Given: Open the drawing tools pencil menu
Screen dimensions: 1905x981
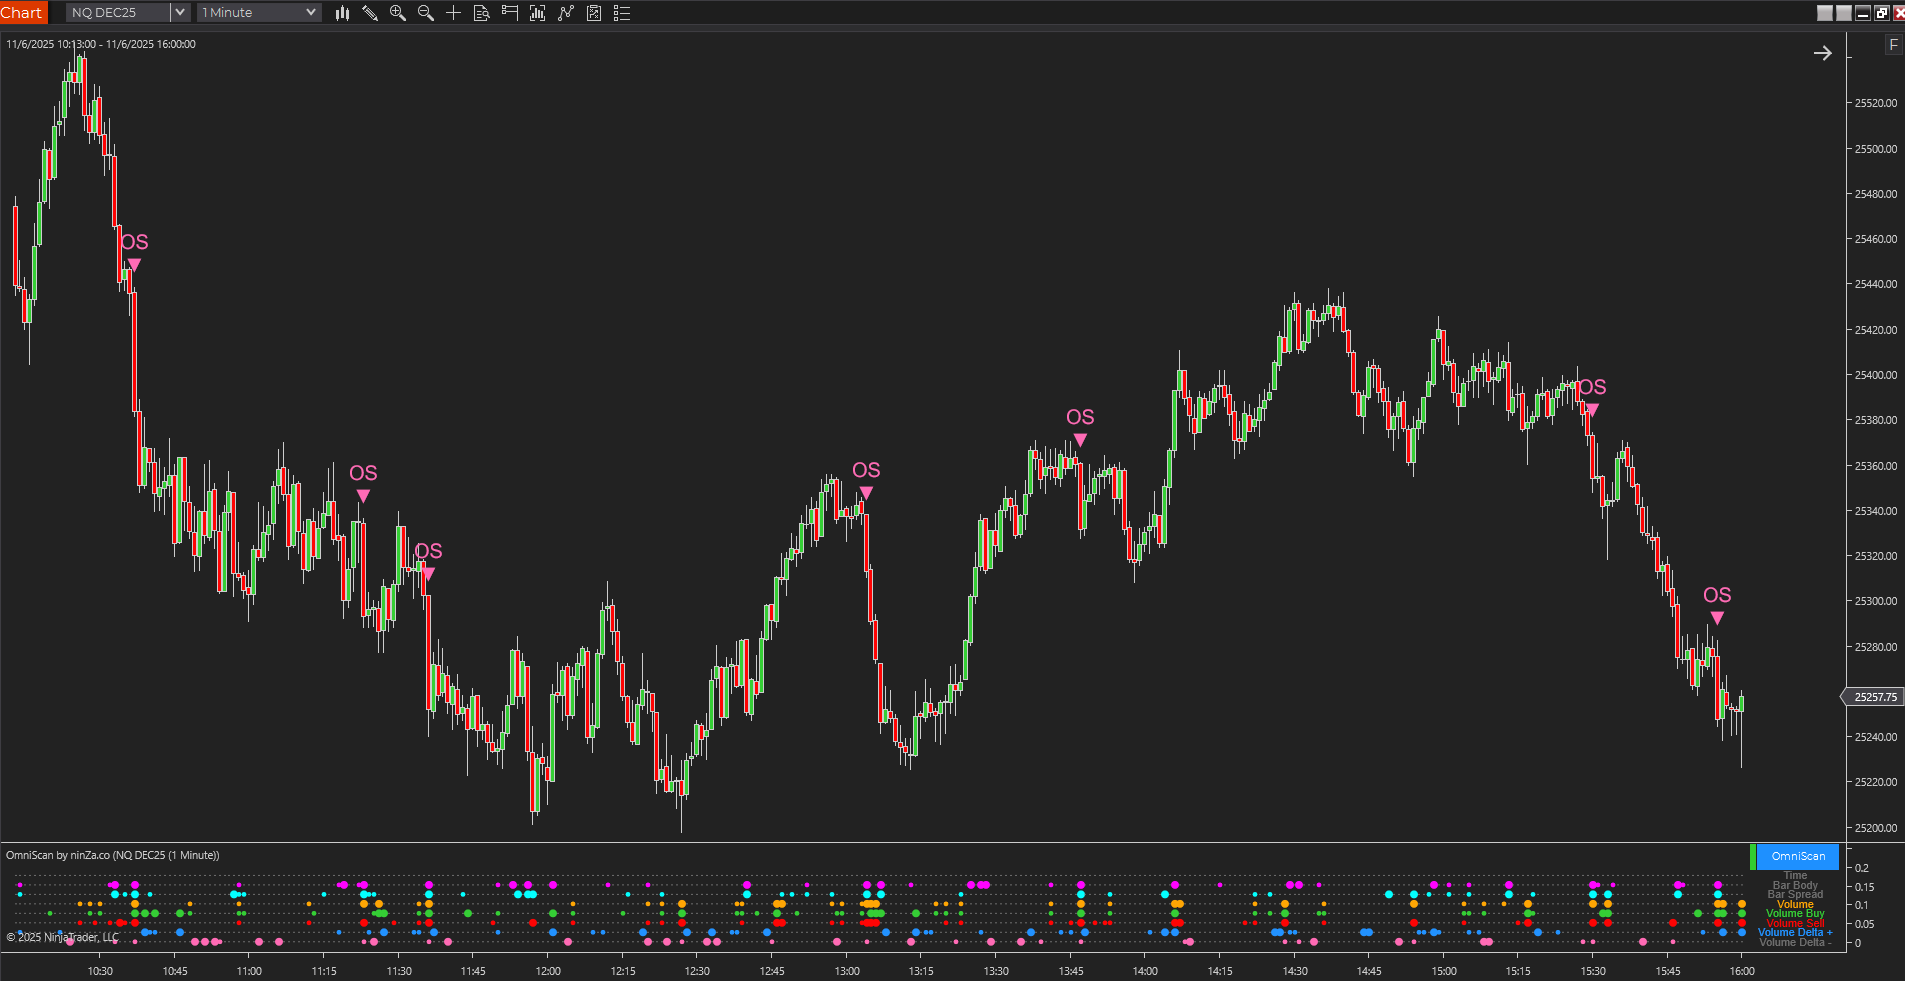Looking at the screenshot, I should tap(370, 13).
